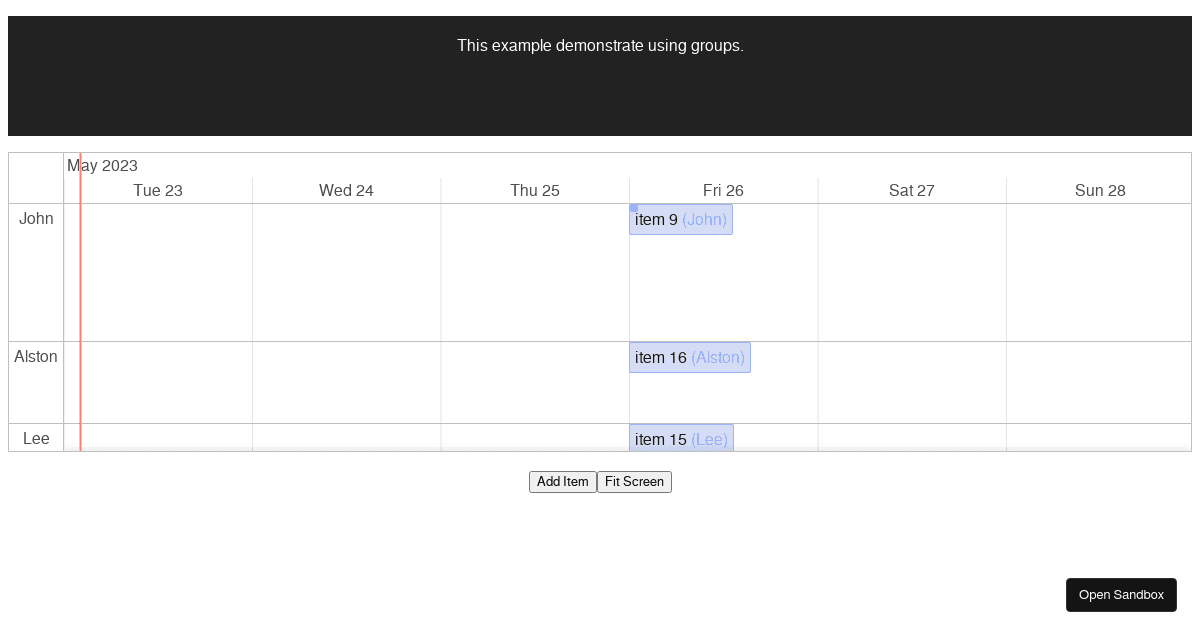Select the Wed 24 column header

346,190
